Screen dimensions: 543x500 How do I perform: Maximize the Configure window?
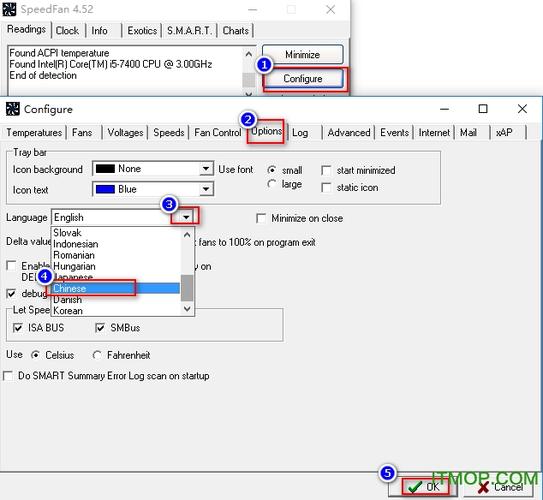[x=483, y=109]
